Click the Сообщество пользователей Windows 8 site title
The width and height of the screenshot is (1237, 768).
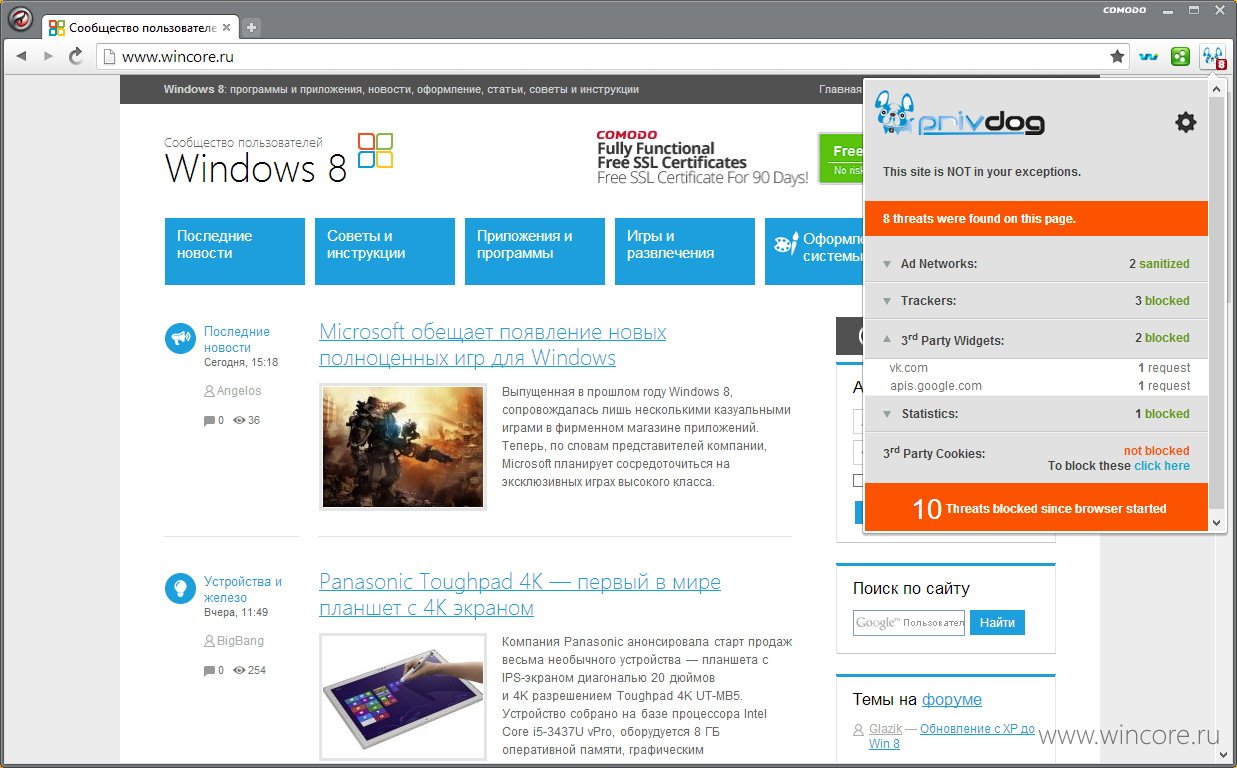[x=256, y=160]
